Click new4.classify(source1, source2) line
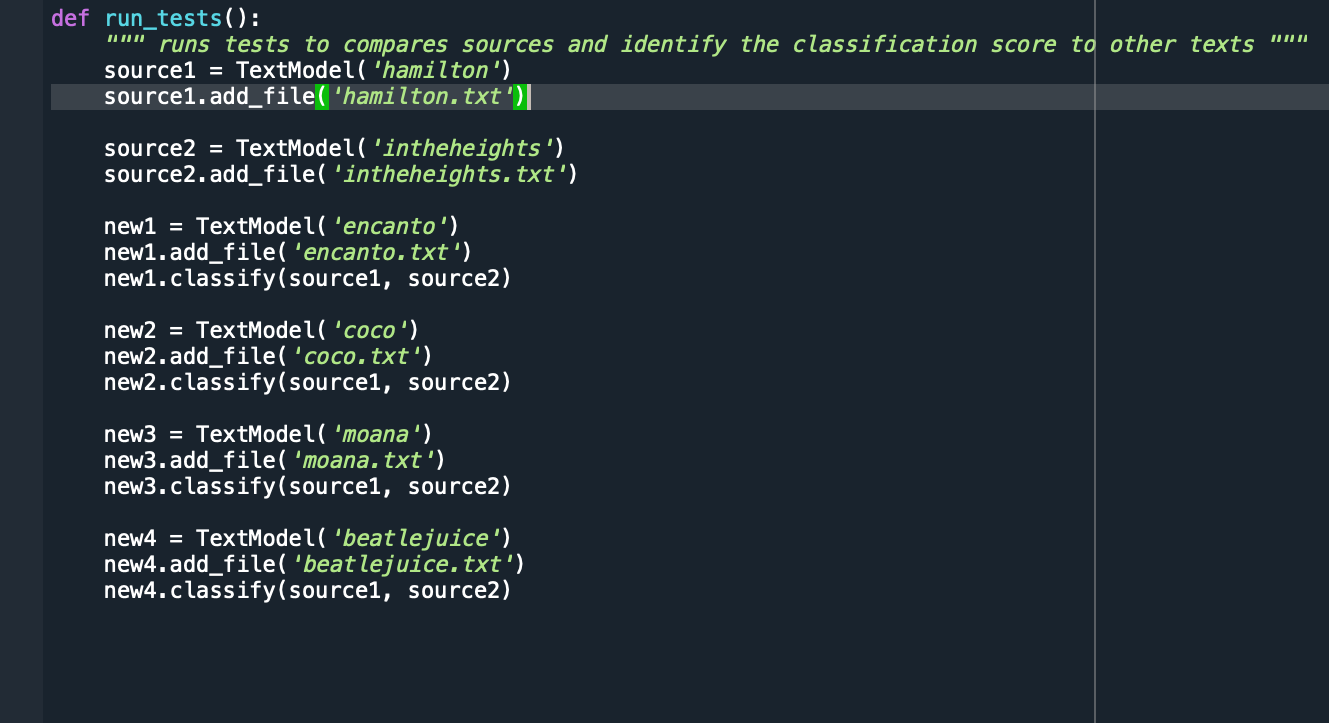Viewport: 1329px width, 723px height. pos(307,590)
